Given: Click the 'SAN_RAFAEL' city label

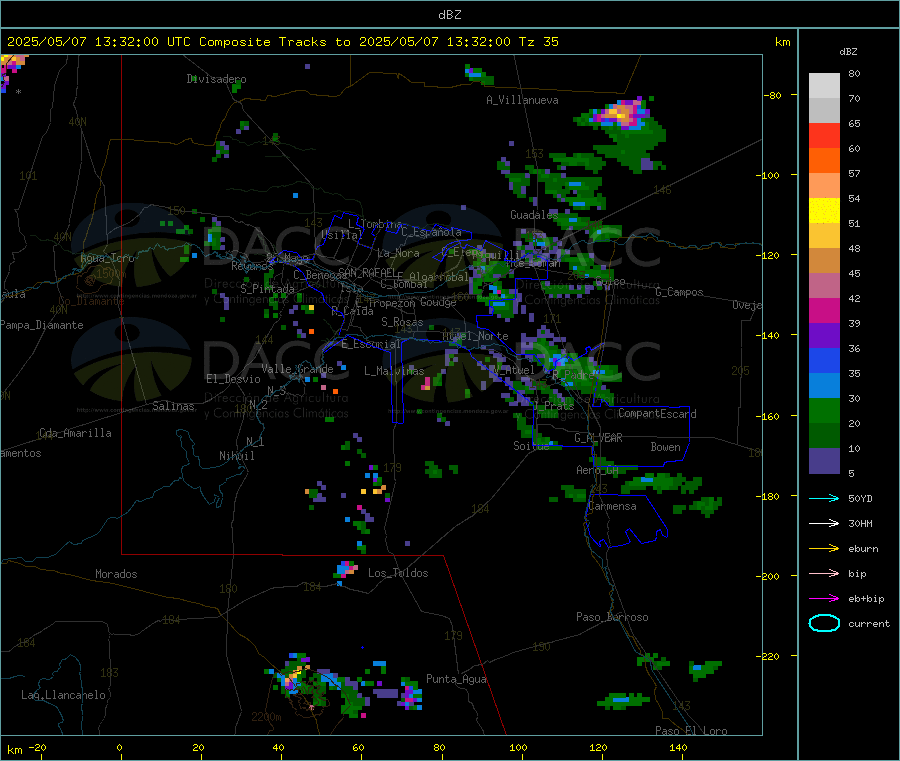Looking at the screenshot, I should pos(367,272).
